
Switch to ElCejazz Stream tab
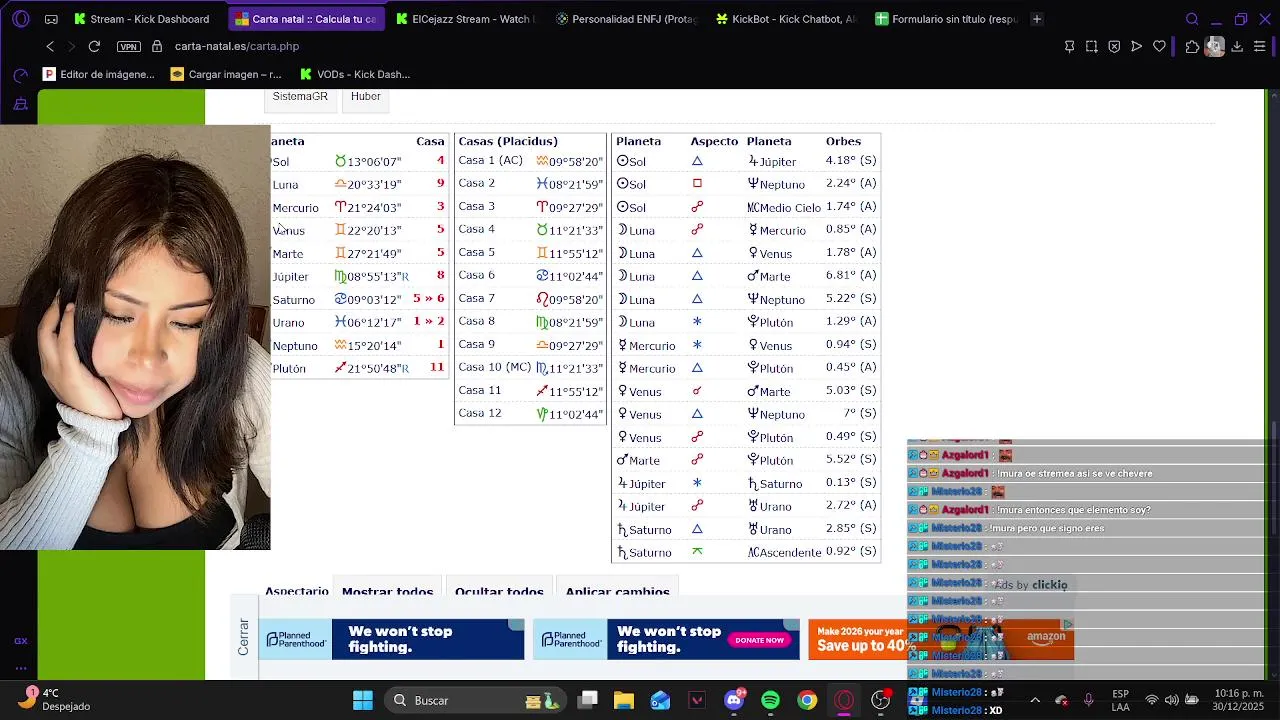[x=465, y=19]
